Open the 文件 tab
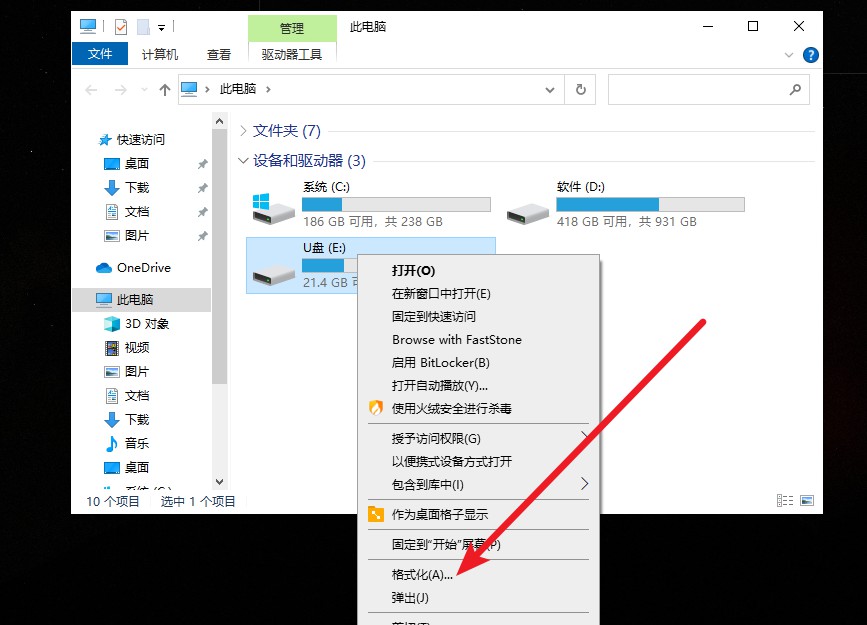Screen dimensions: 867x625 [100, 54]
